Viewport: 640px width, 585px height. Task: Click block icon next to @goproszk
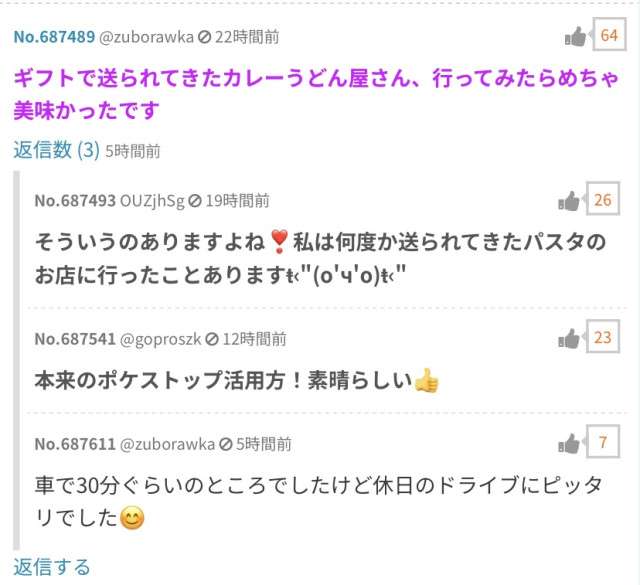tap(212, 339)
